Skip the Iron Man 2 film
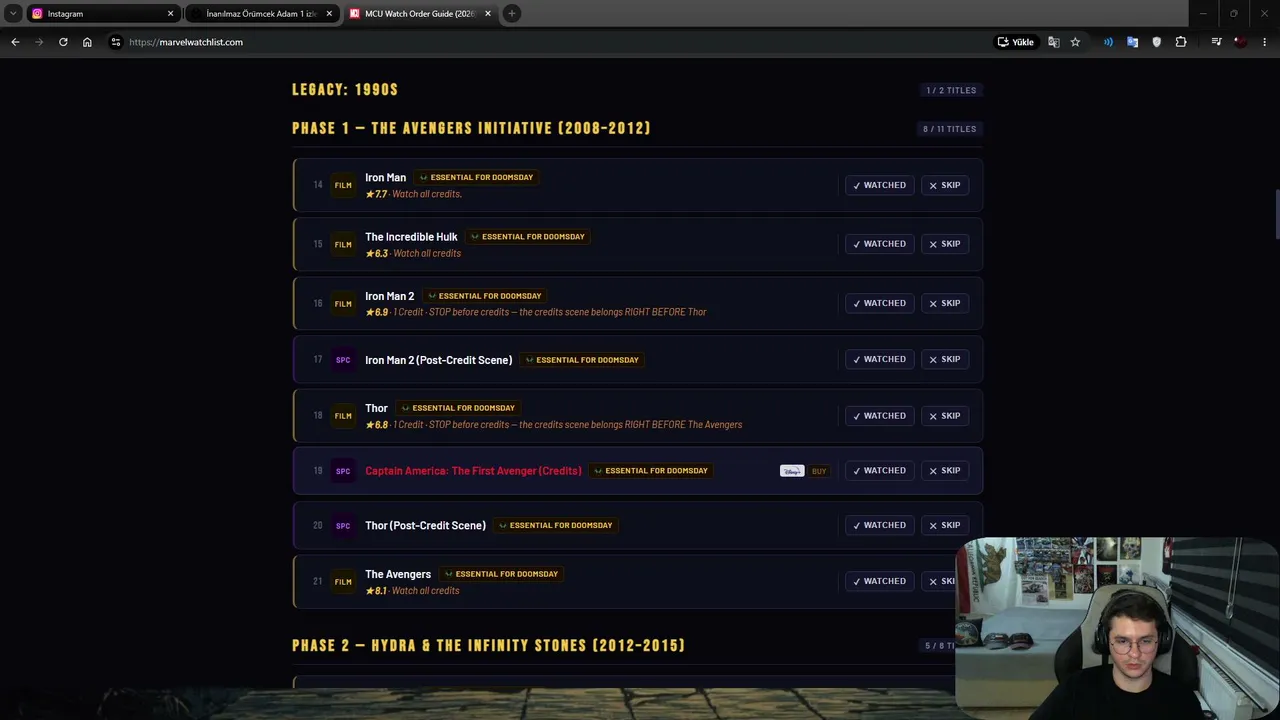 945,303
